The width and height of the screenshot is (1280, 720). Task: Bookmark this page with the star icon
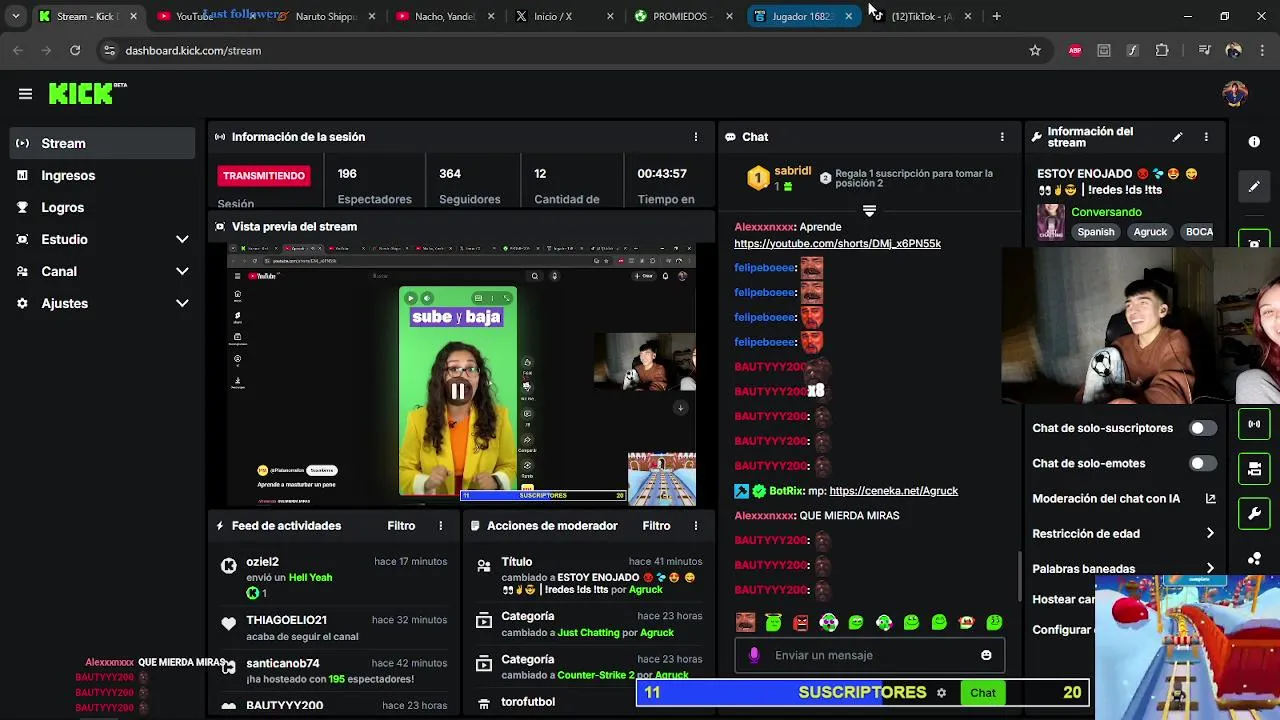(1035, 50)
